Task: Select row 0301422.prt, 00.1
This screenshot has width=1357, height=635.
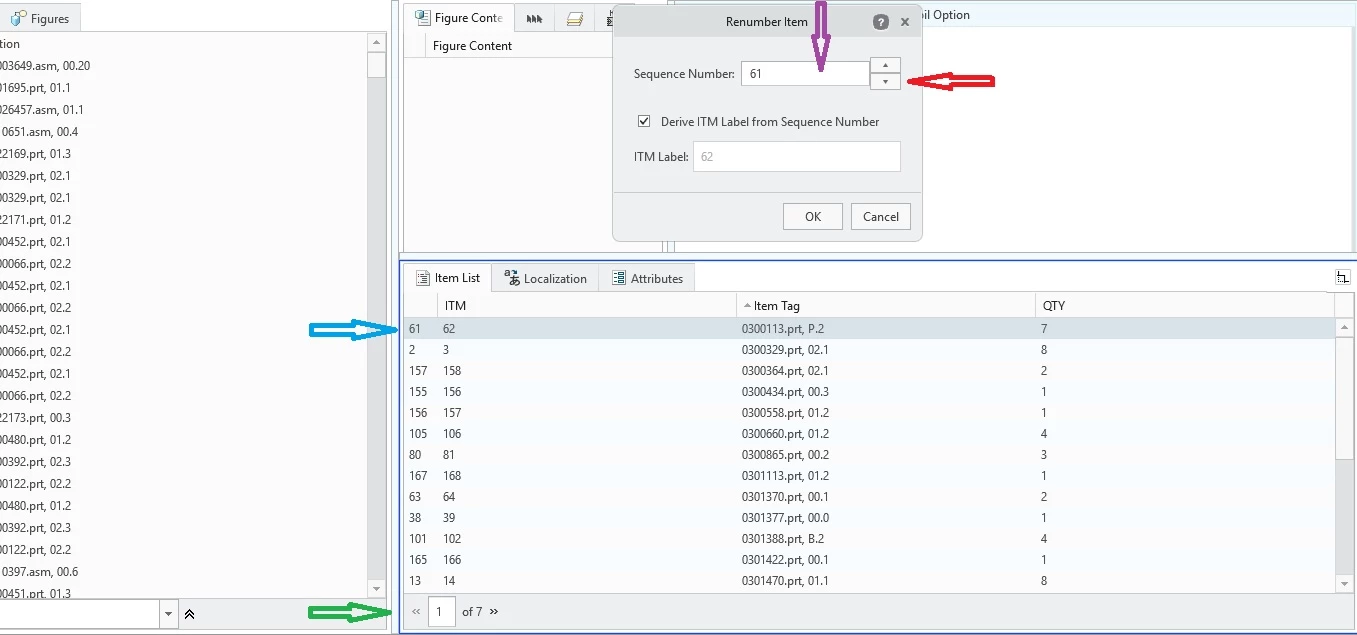Action: point(868,560)
